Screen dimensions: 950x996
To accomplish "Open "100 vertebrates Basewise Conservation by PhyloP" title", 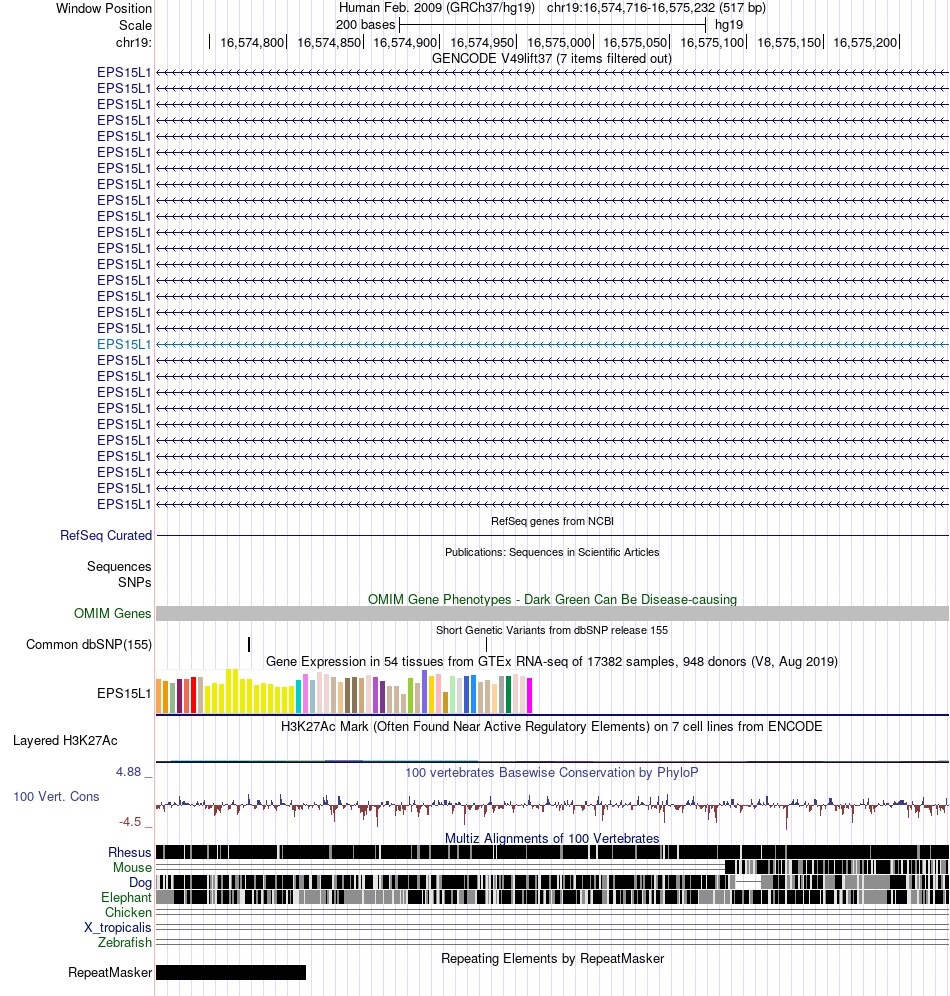I will tap(552, 772).
